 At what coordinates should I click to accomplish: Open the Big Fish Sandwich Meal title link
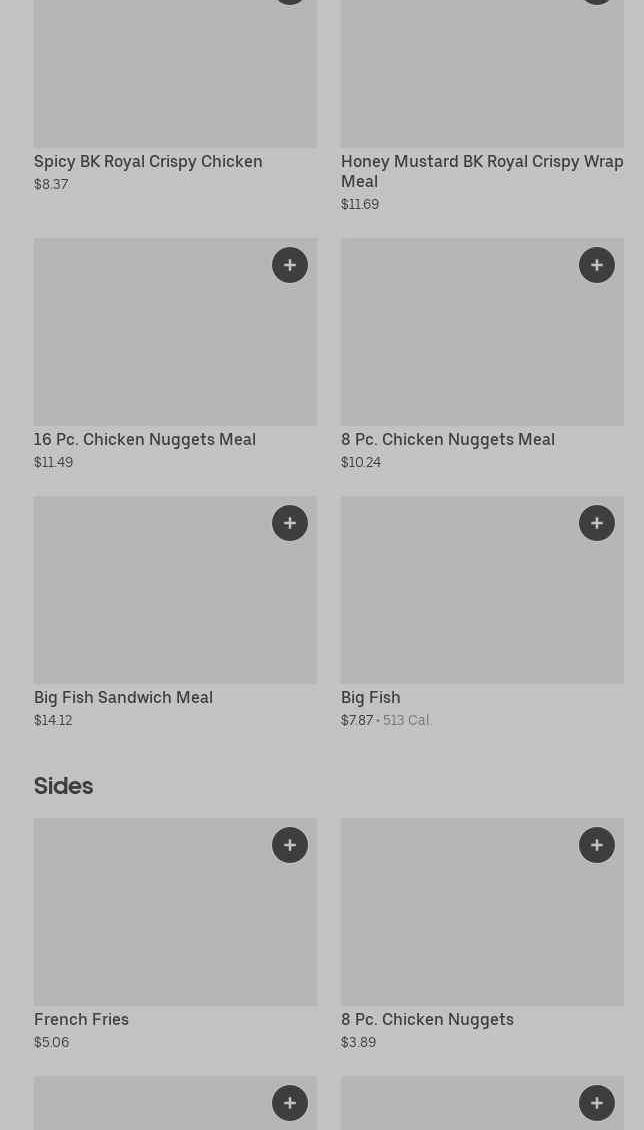coord(123,698)
